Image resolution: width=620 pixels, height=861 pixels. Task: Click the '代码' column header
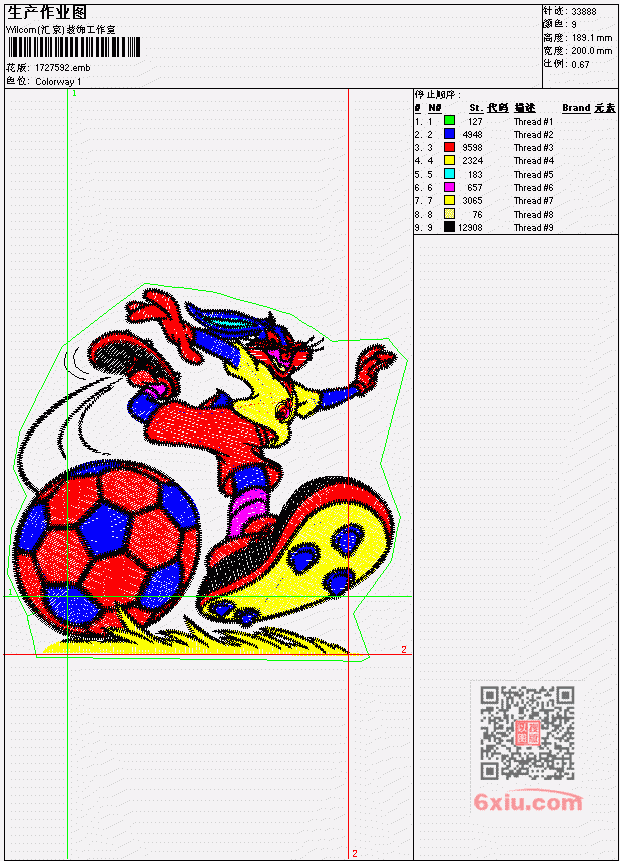(x=498, y=108)
